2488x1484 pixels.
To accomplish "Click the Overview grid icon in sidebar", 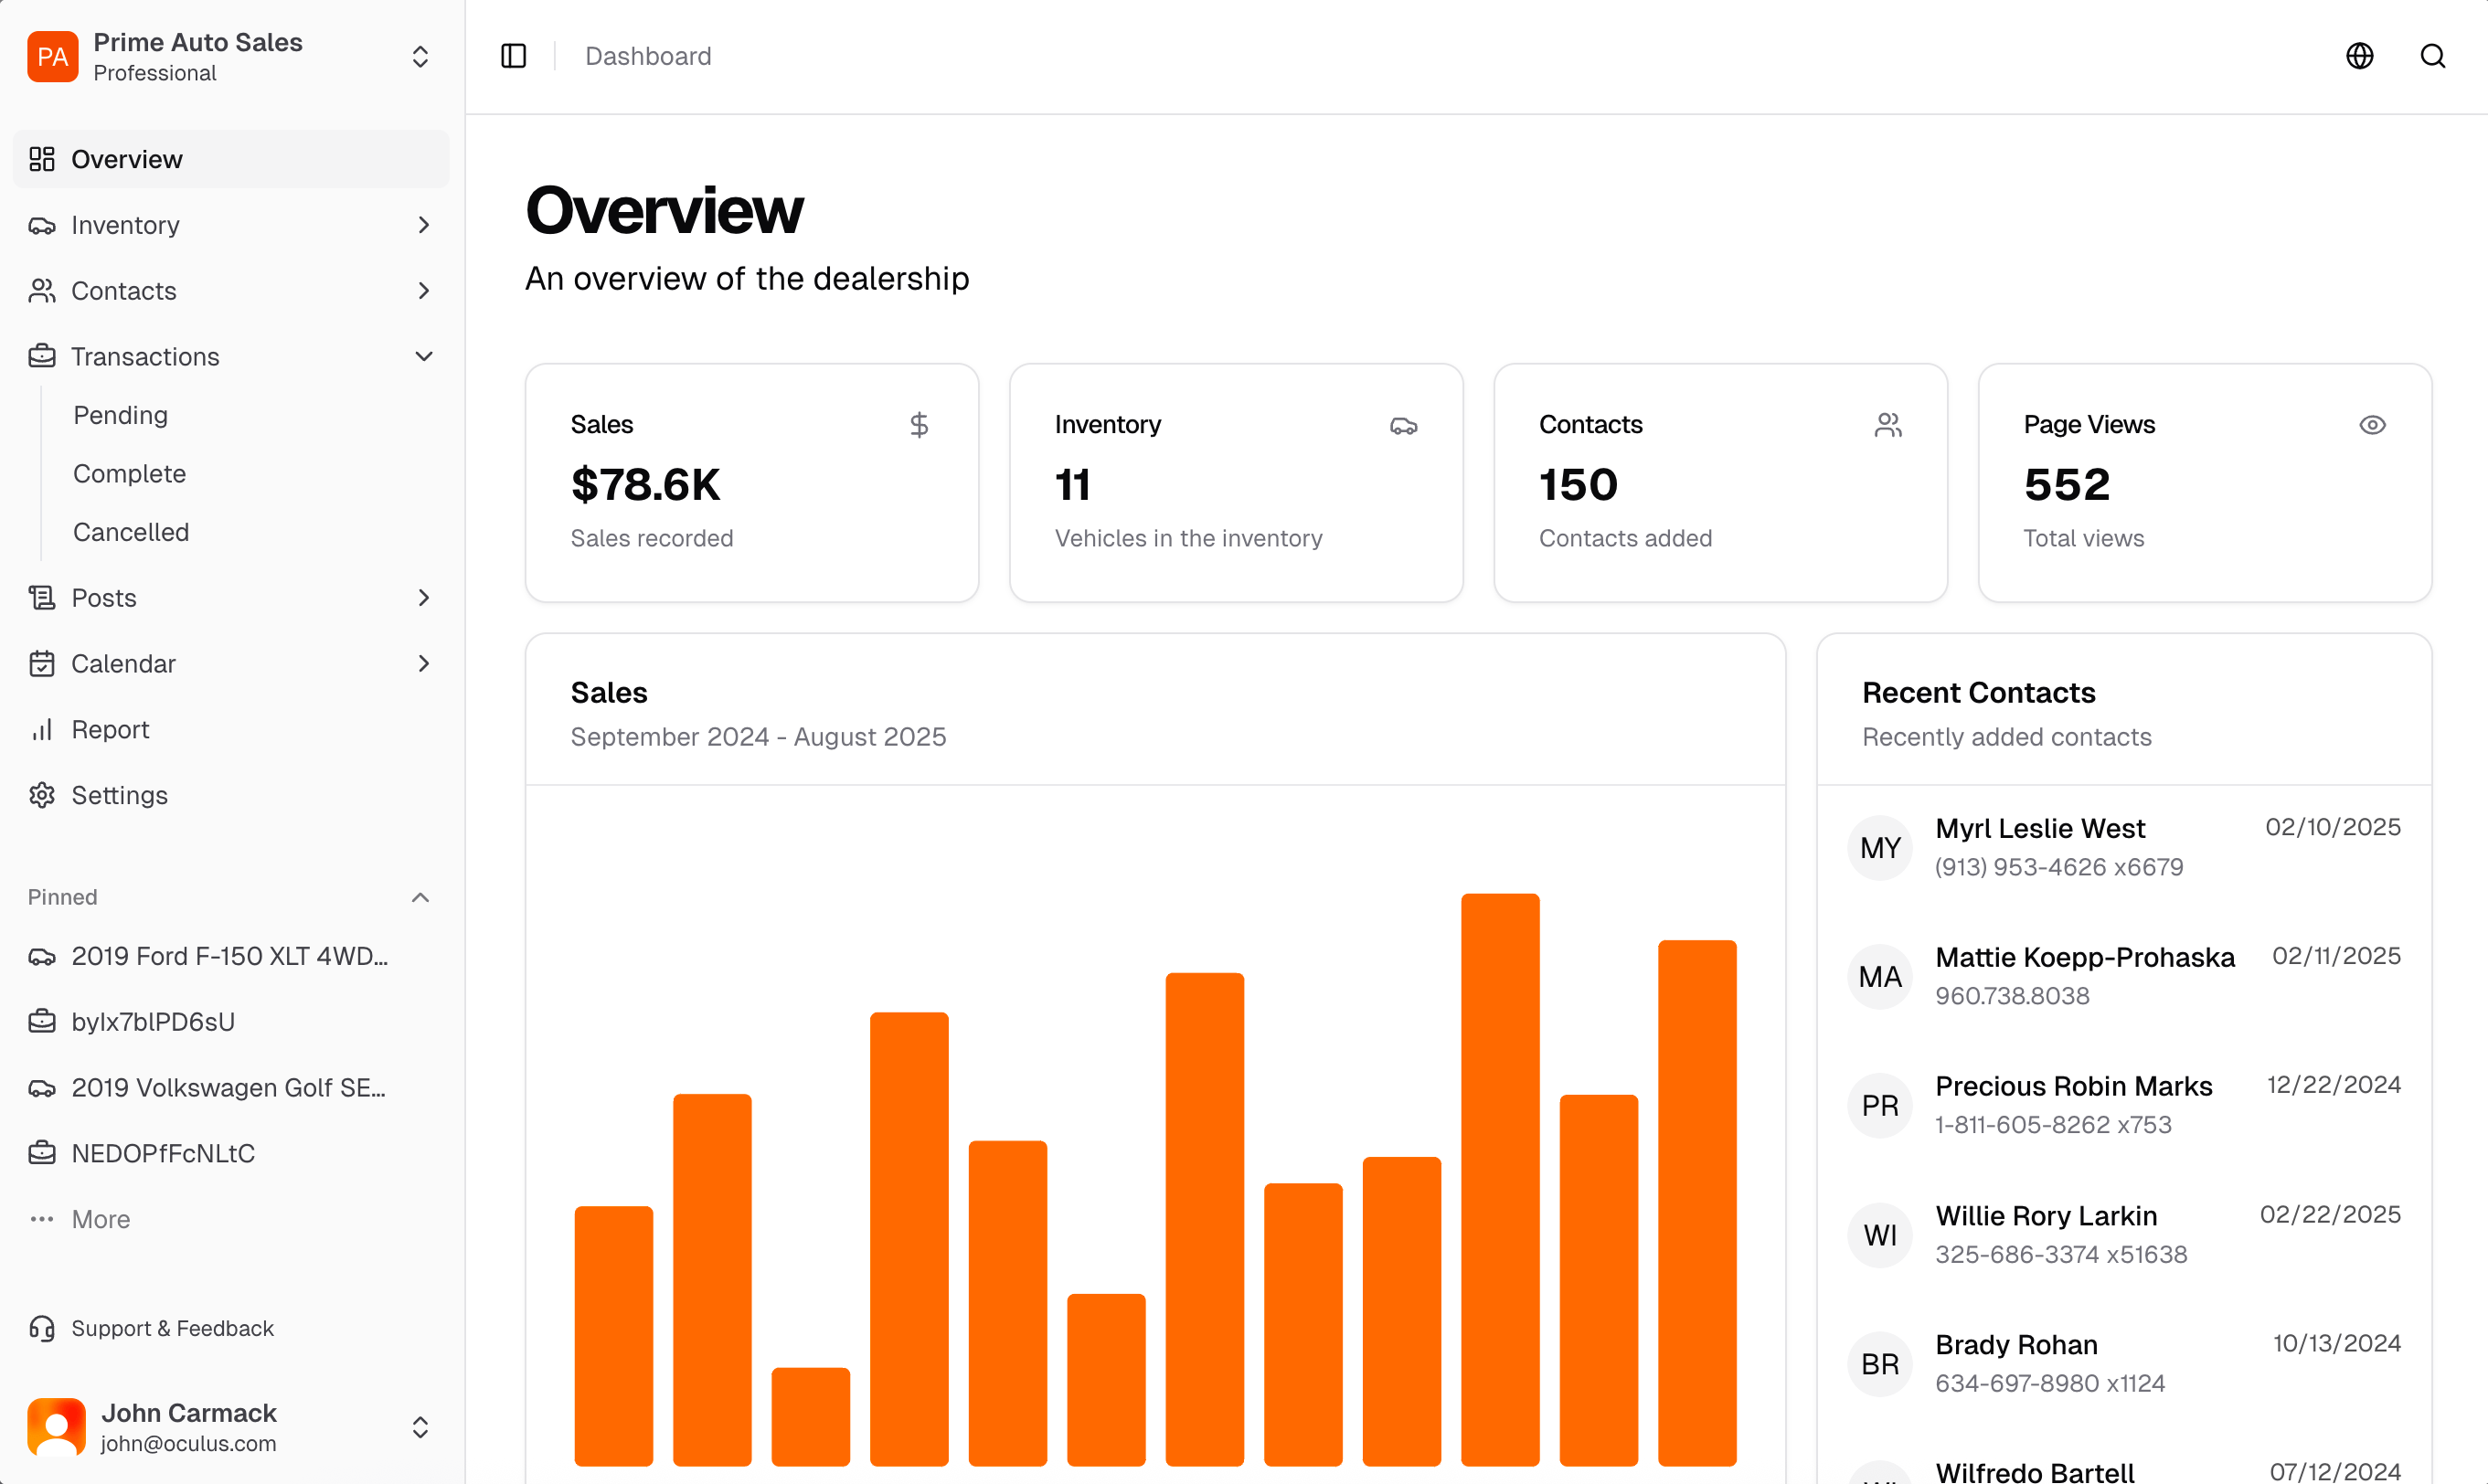I will (42, 159).
